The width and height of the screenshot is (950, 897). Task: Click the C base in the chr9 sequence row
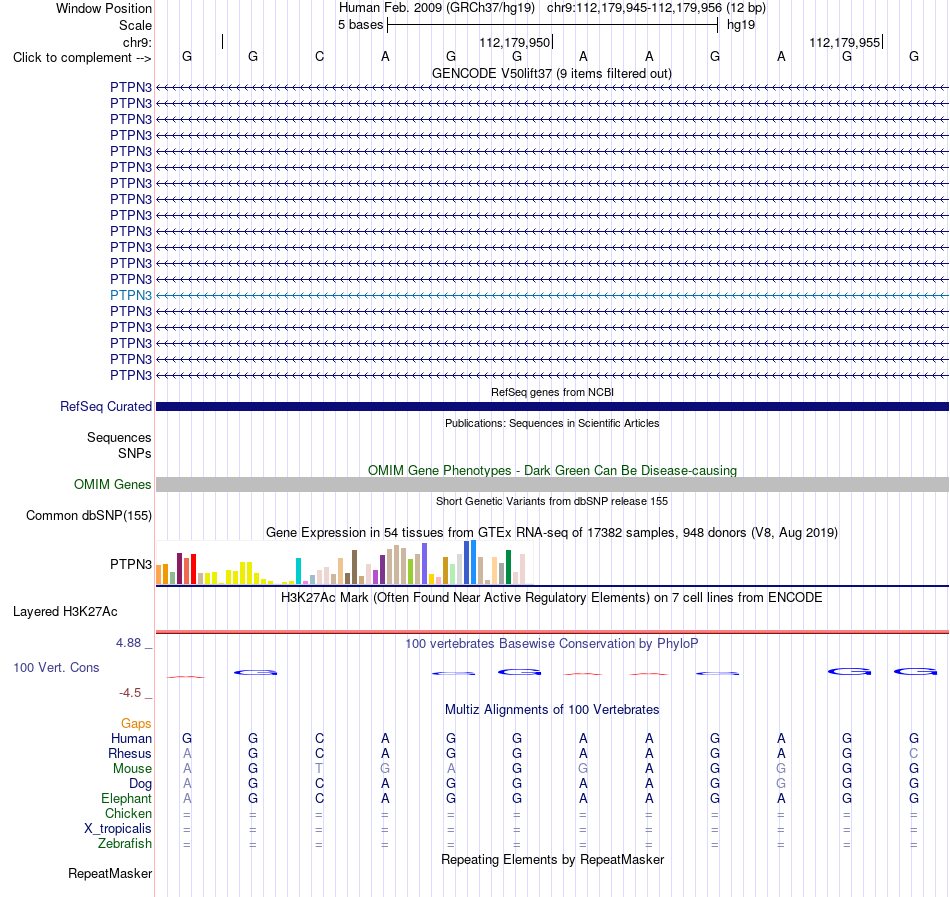(x=319, y=57)
